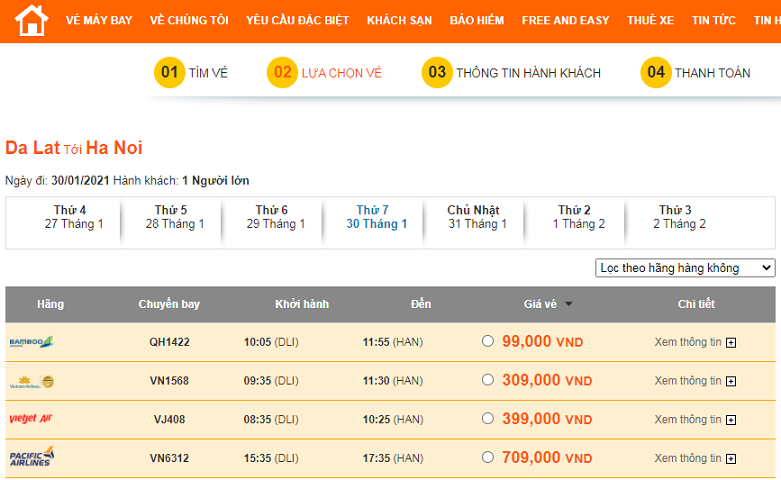The image size is (781, 480).
Task: Click the 99,000 VND price text
Action: [542, 342]
